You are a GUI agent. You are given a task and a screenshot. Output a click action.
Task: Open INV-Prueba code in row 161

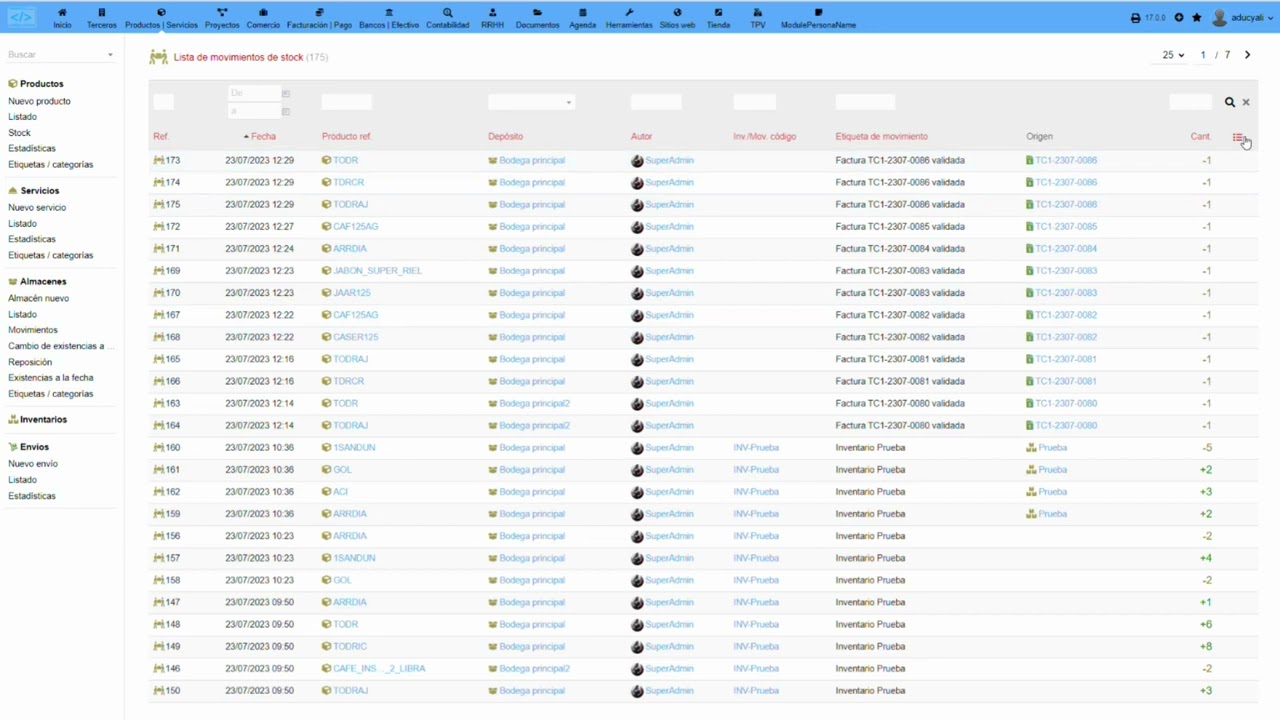click(x=756, y=470)
